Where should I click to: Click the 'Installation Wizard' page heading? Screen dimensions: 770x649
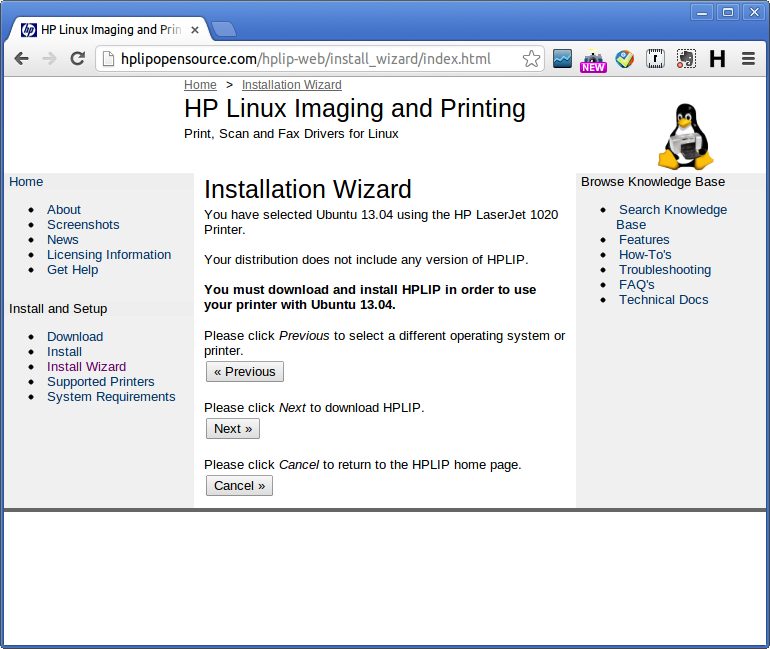point(307,189)
